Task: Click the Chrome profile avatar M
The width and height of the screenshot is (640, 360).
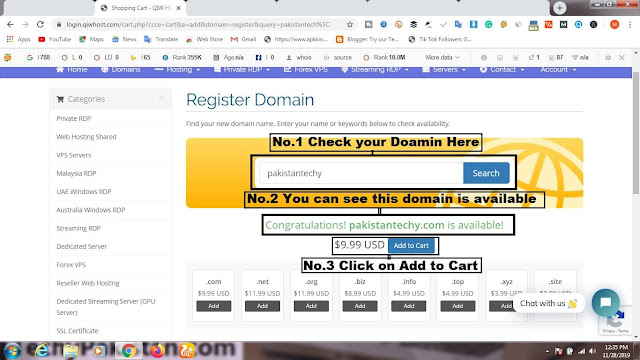Action: coord(614,24)
